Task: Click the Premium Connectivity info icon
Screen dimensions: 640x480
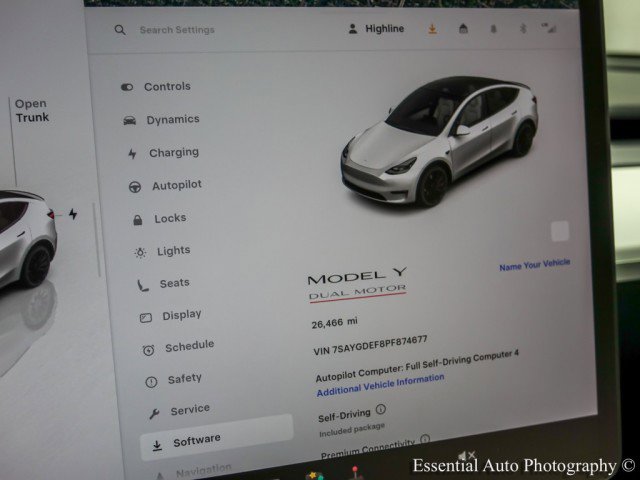Action: point(425,439)
